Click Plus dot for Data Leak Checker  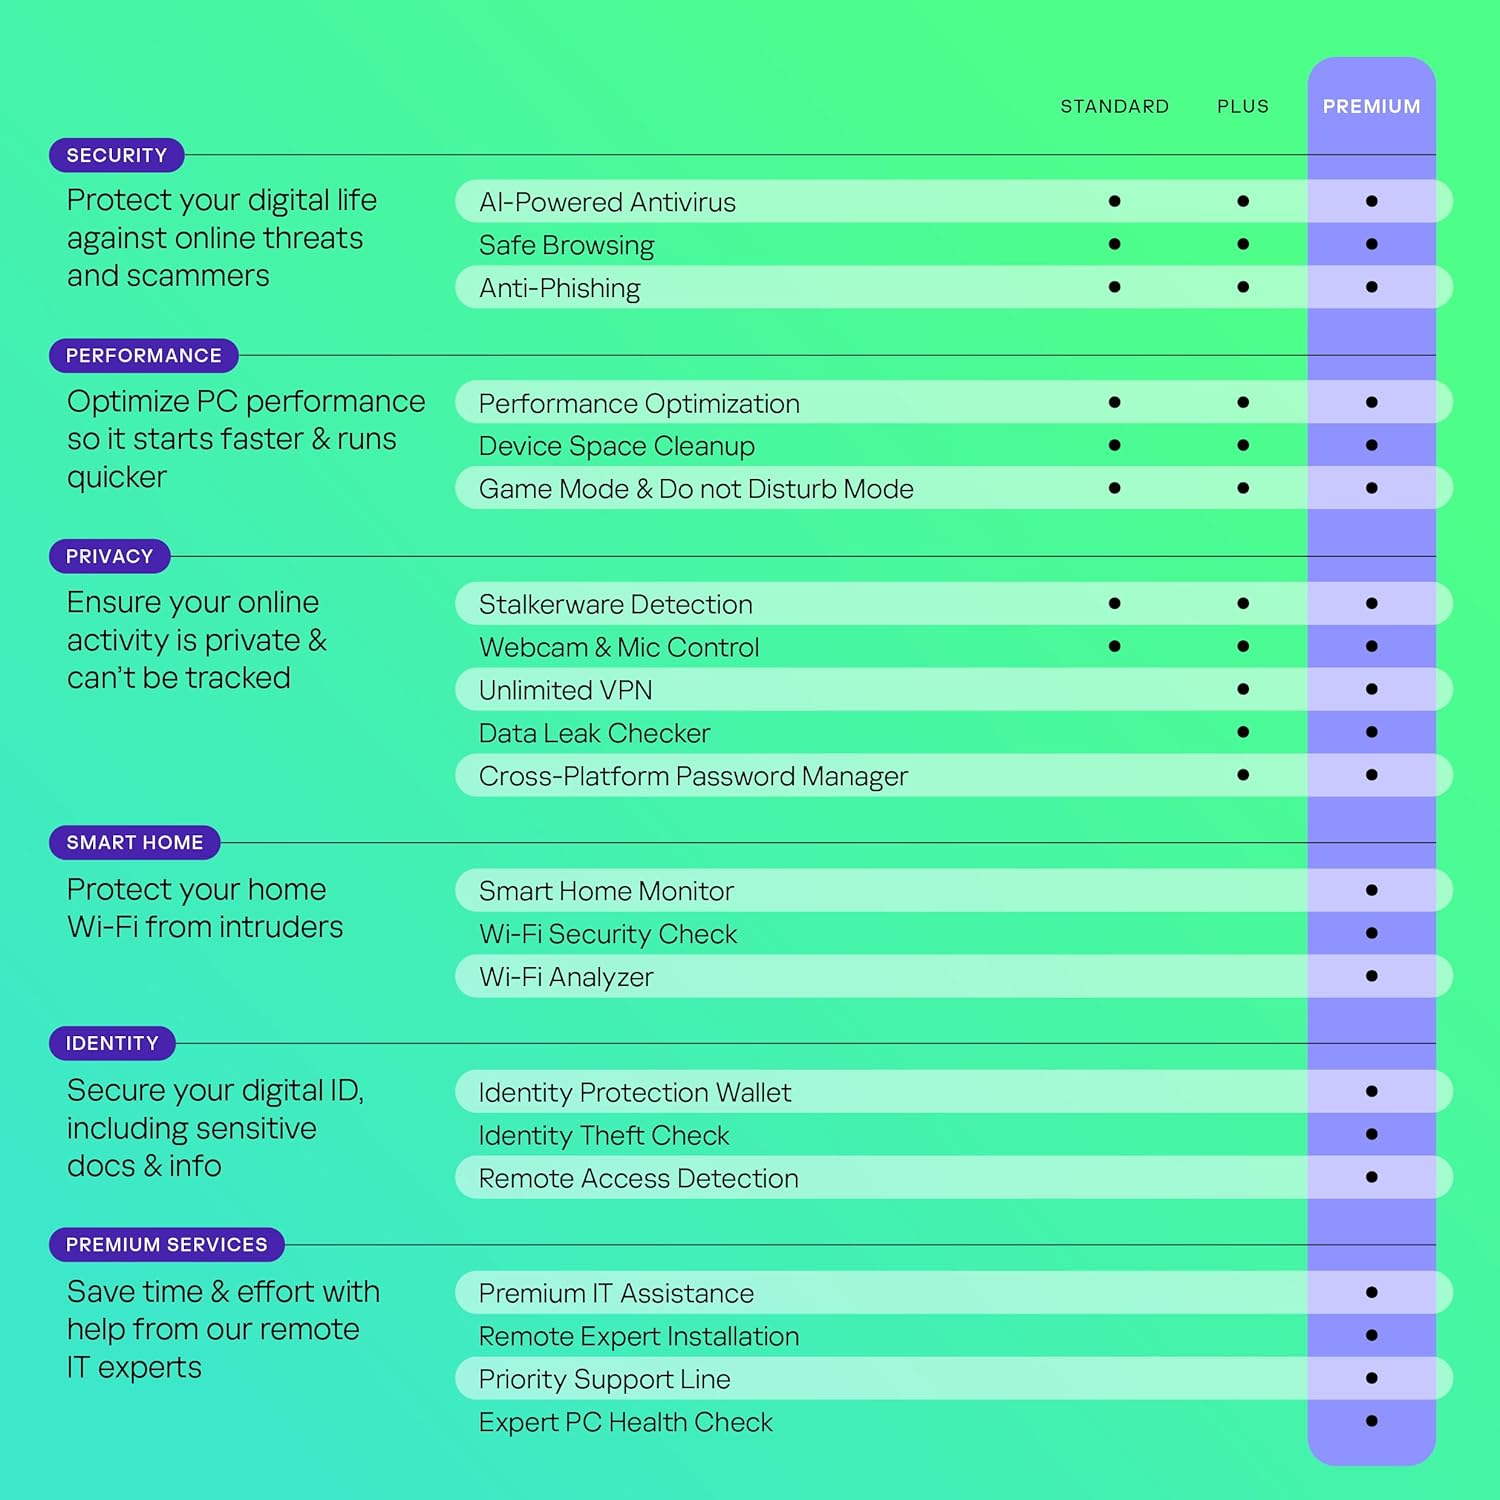pos(1243,732)
